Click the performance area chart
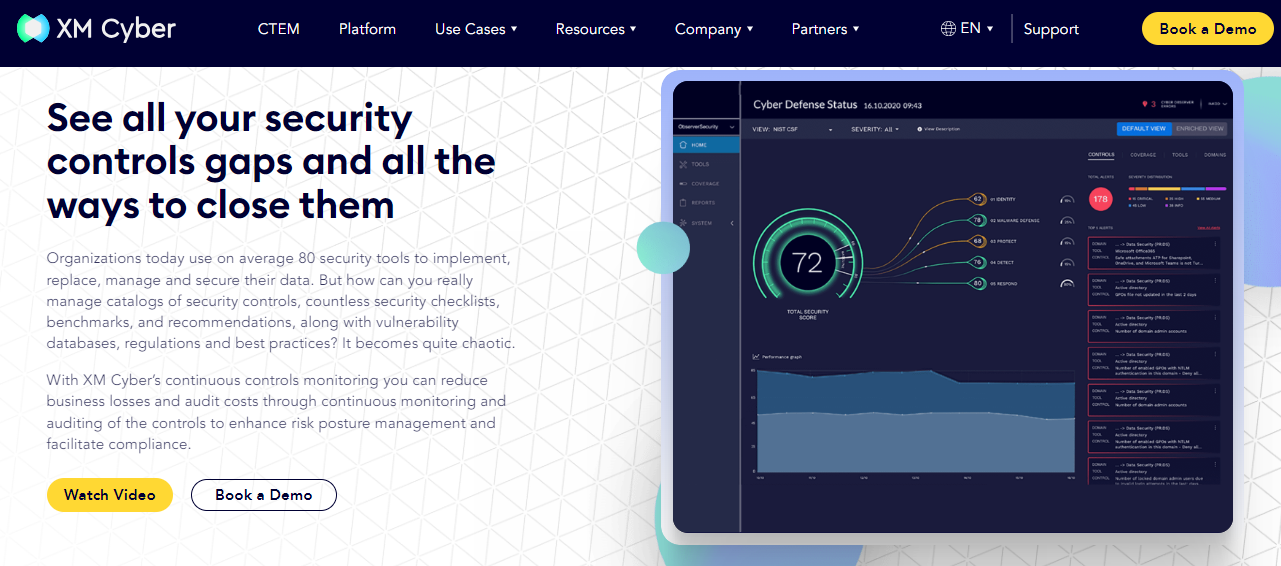Image resolution: width=1281 pixels, height=566 pixels. point(916,423)
